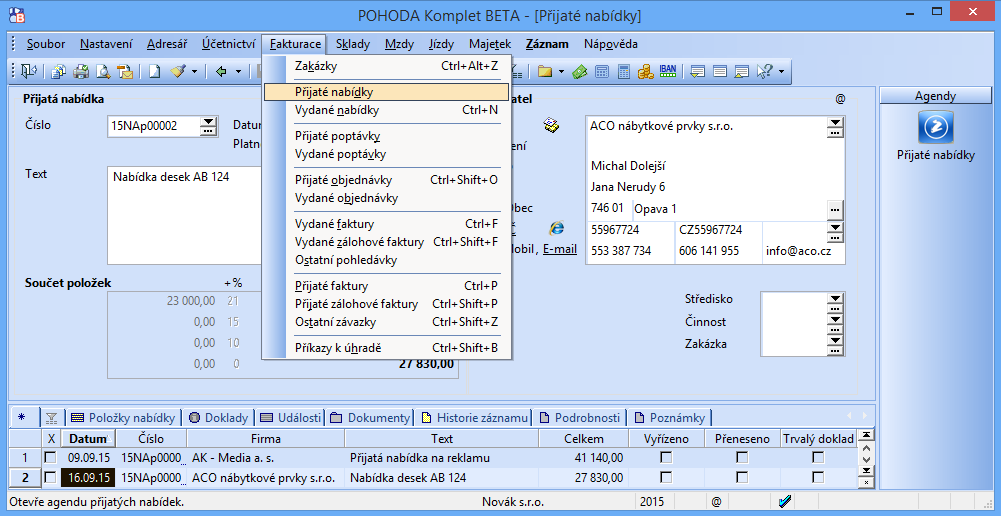
Task: Click the plain list window icon
Action: tap(719, 72)
